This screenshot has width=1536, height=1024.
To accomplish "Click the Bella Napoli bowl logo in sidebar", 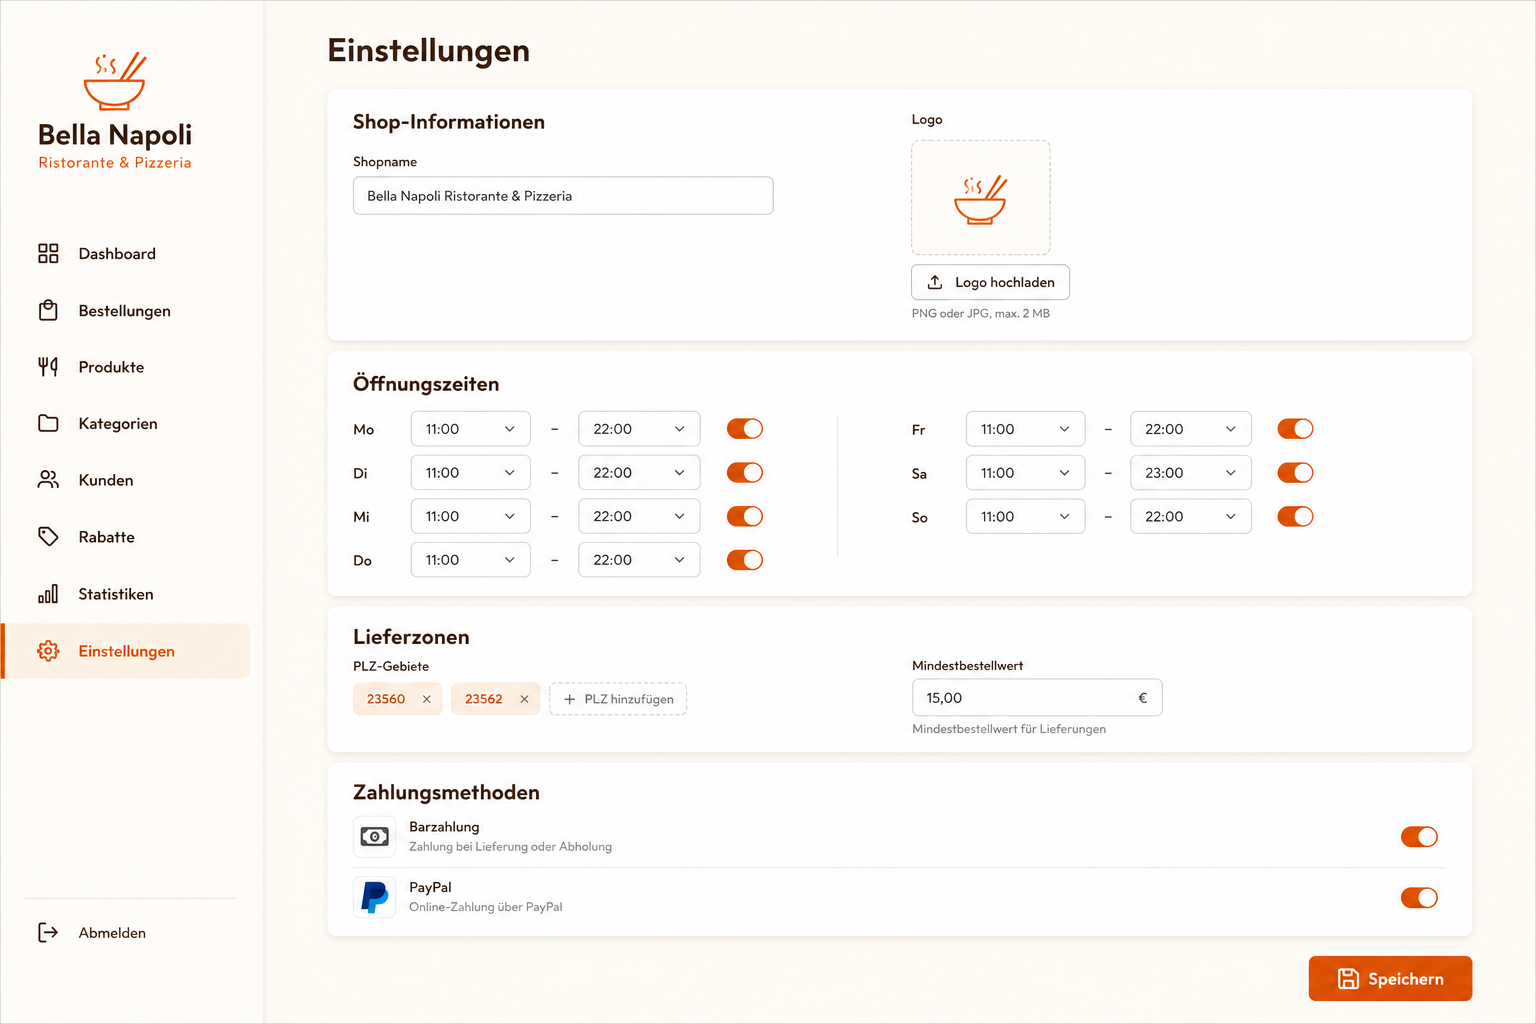I will pyautogui.click(x=115, y=81).
